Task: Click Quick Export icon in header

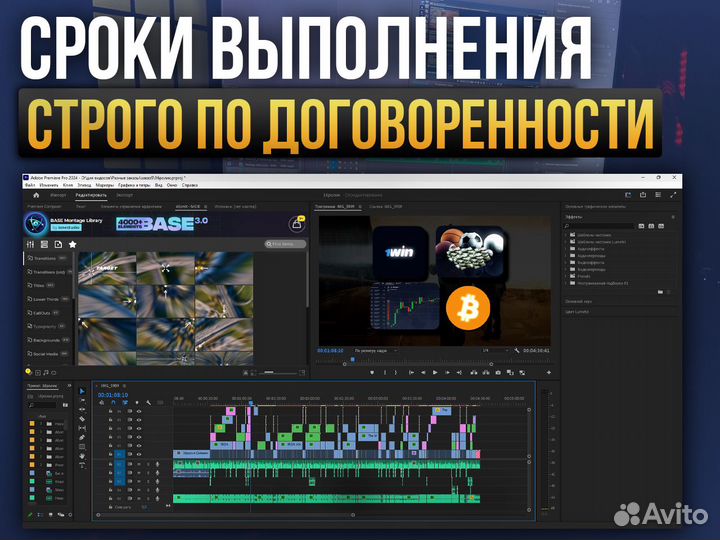Action: (643, 195)
